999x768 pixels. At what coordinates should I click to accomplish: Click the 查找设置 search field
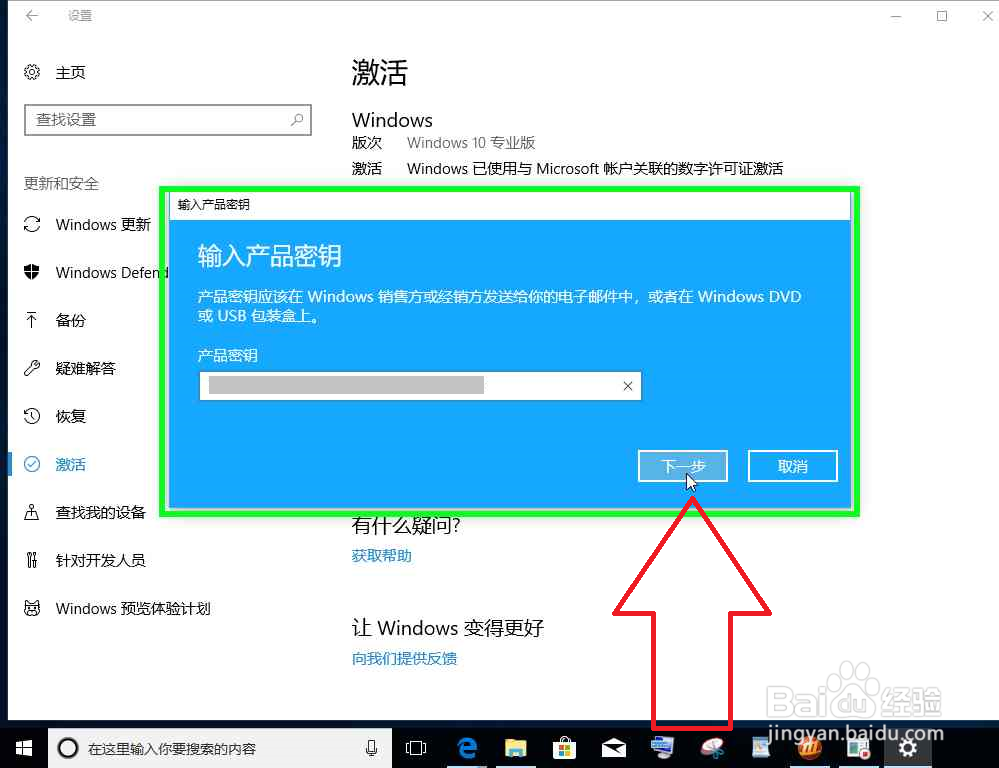[168, 120]
